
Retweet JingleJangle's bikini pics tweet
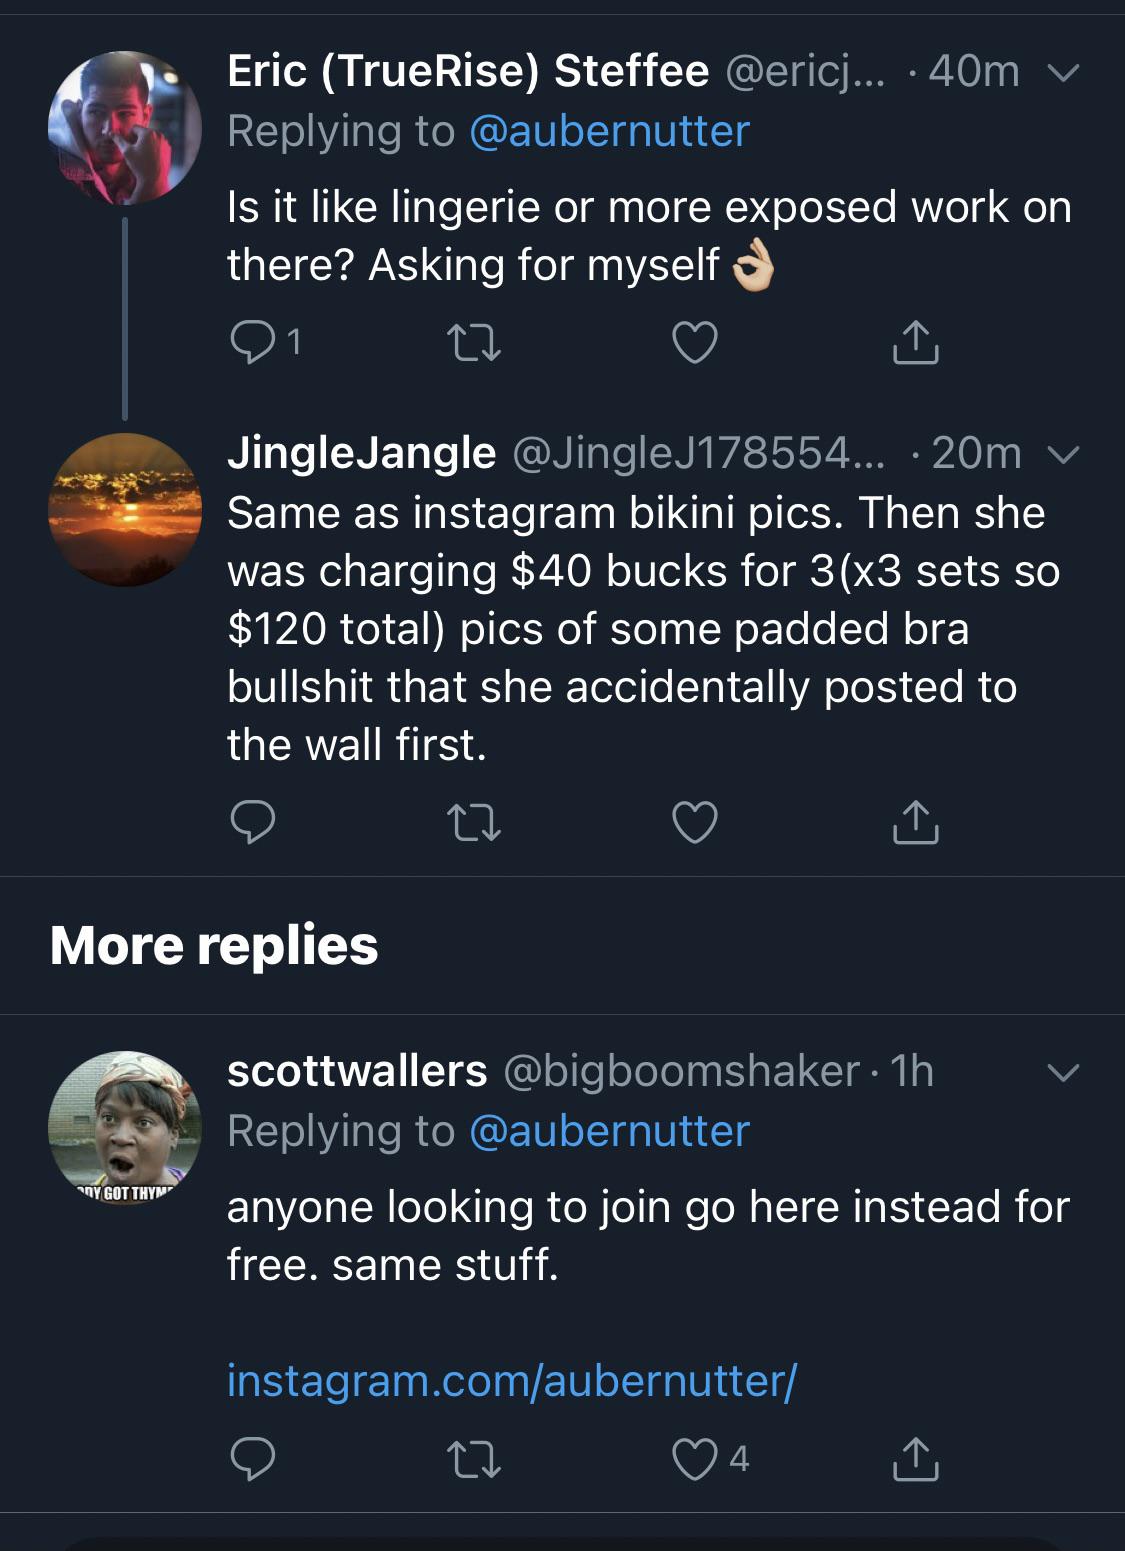point(474,823)
